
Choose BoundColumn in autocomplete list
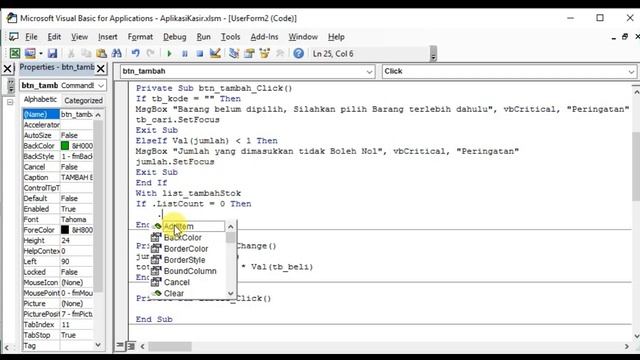pyautogui.click(x=188, y=271)
